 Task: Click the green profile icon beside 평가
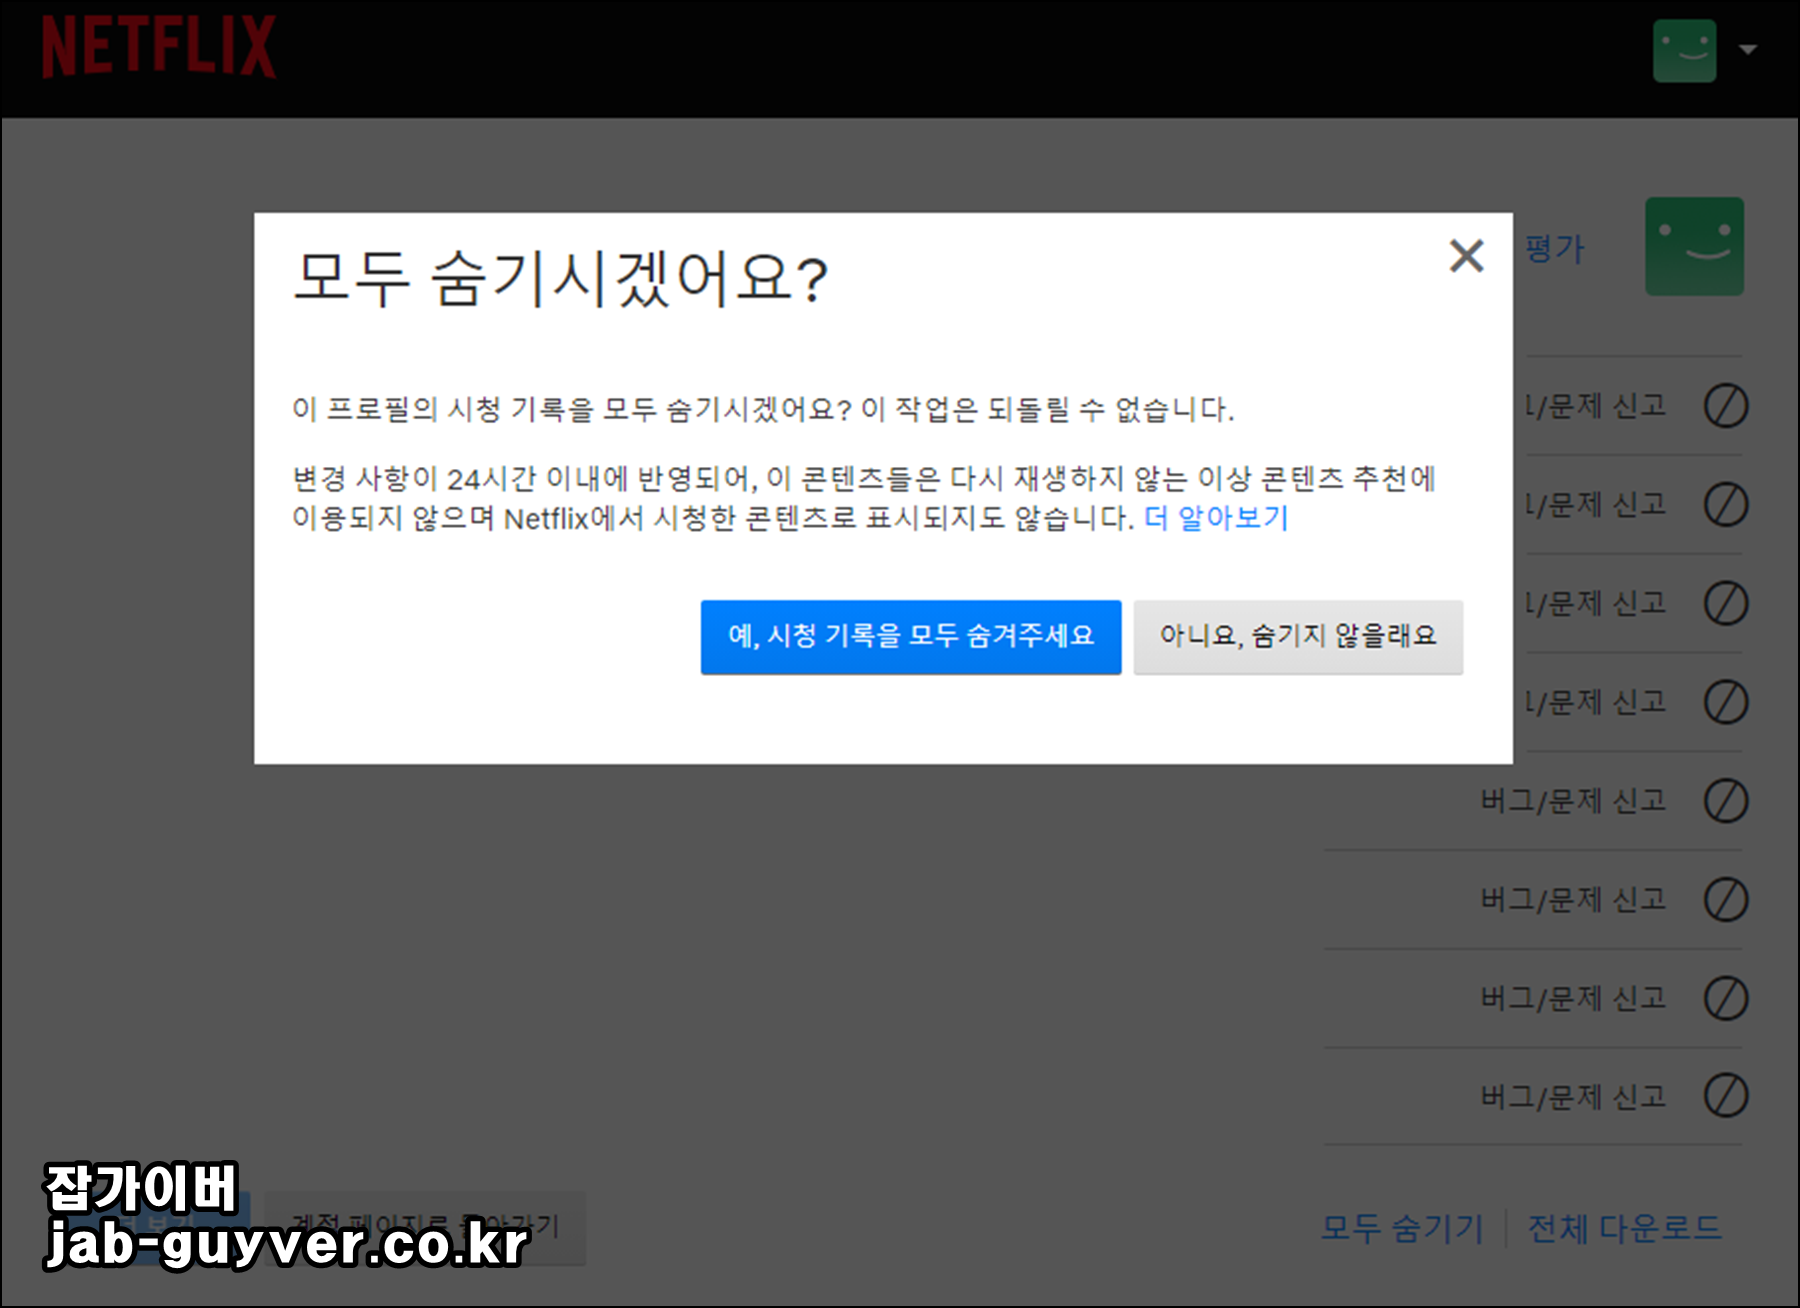tap(1694, 247)
